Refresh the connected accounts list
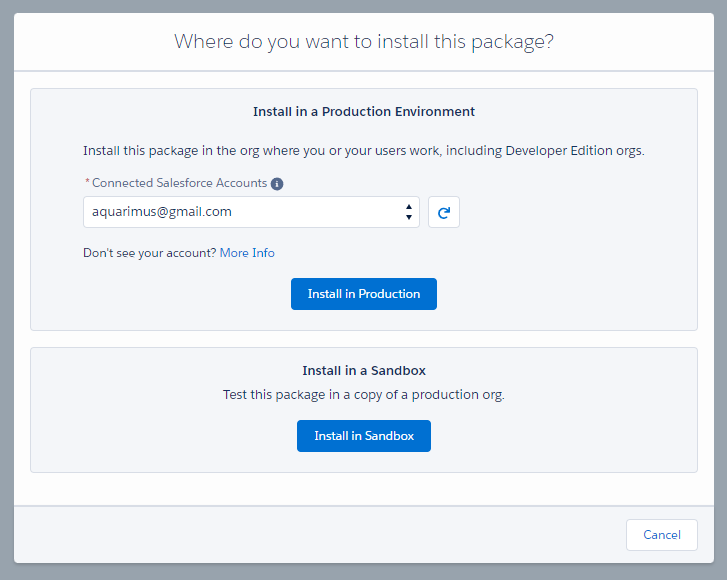This screenshot has width=727, height=580. pos(444,212)
